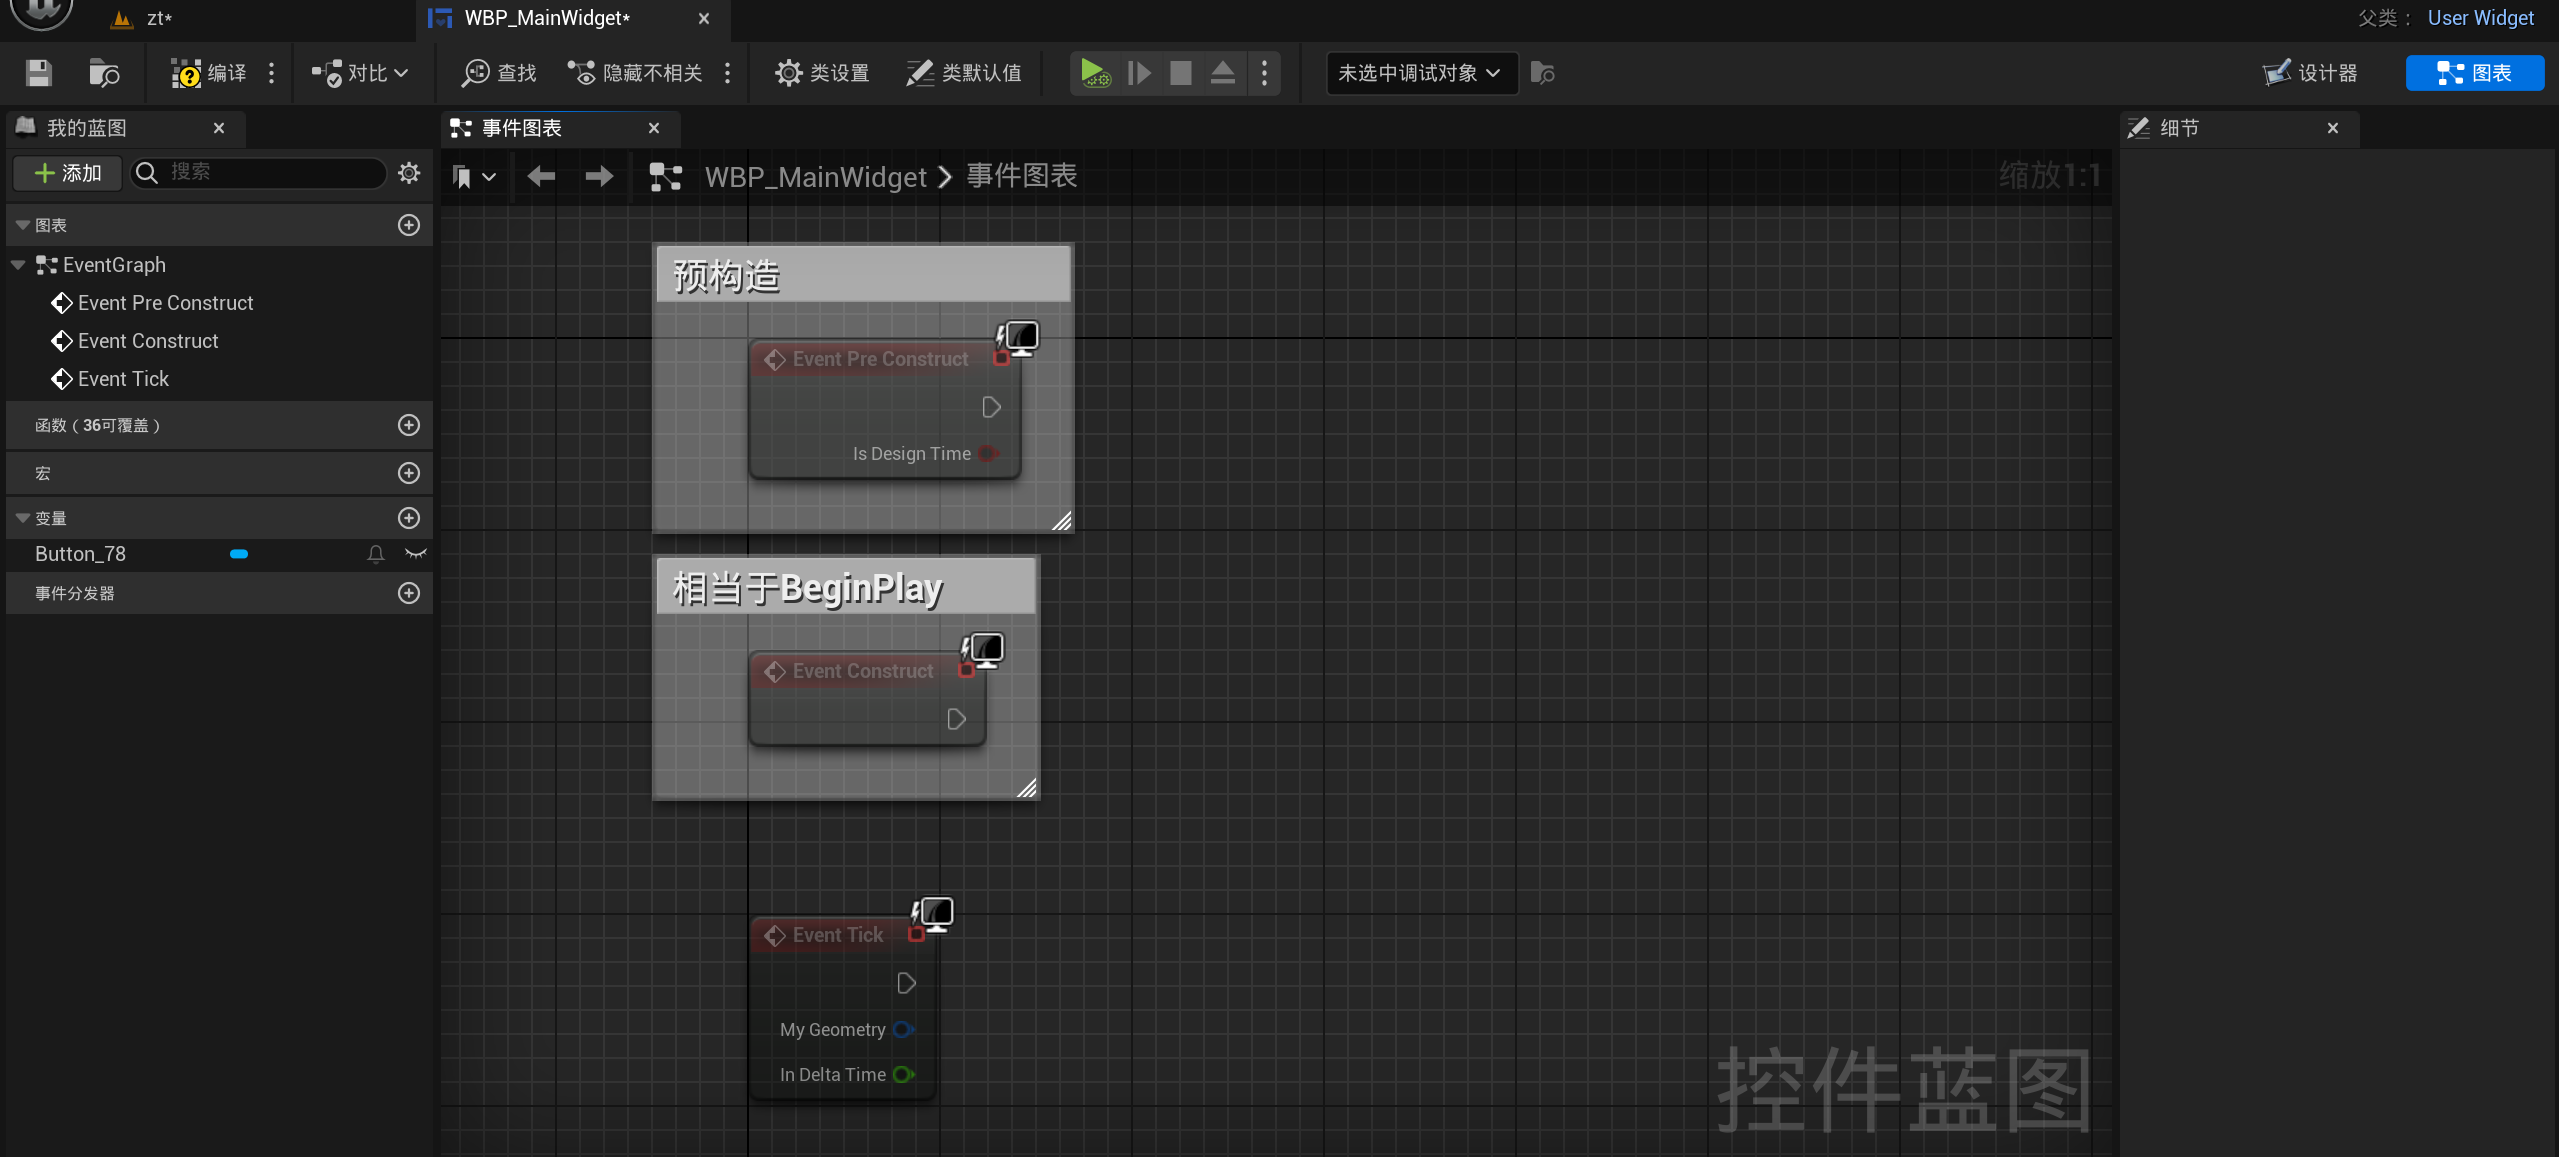Click the play-in-editor button to simulate
The width and height of the screenshot is (2559, 1157).
pyautogui.click(x=1094, y=72)
